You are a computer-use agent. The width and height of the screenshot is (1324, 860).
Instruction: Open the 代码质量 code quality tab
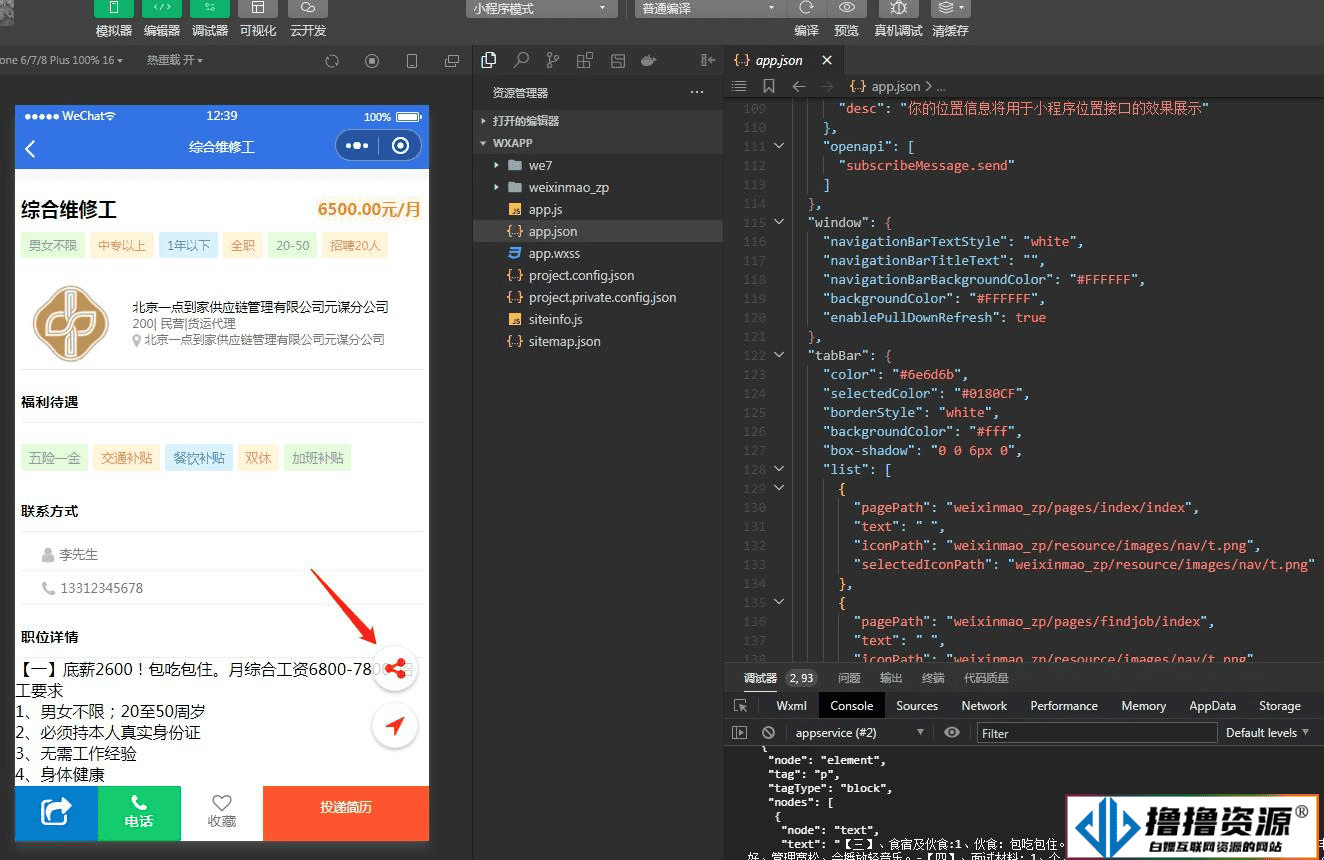(986, 678)
